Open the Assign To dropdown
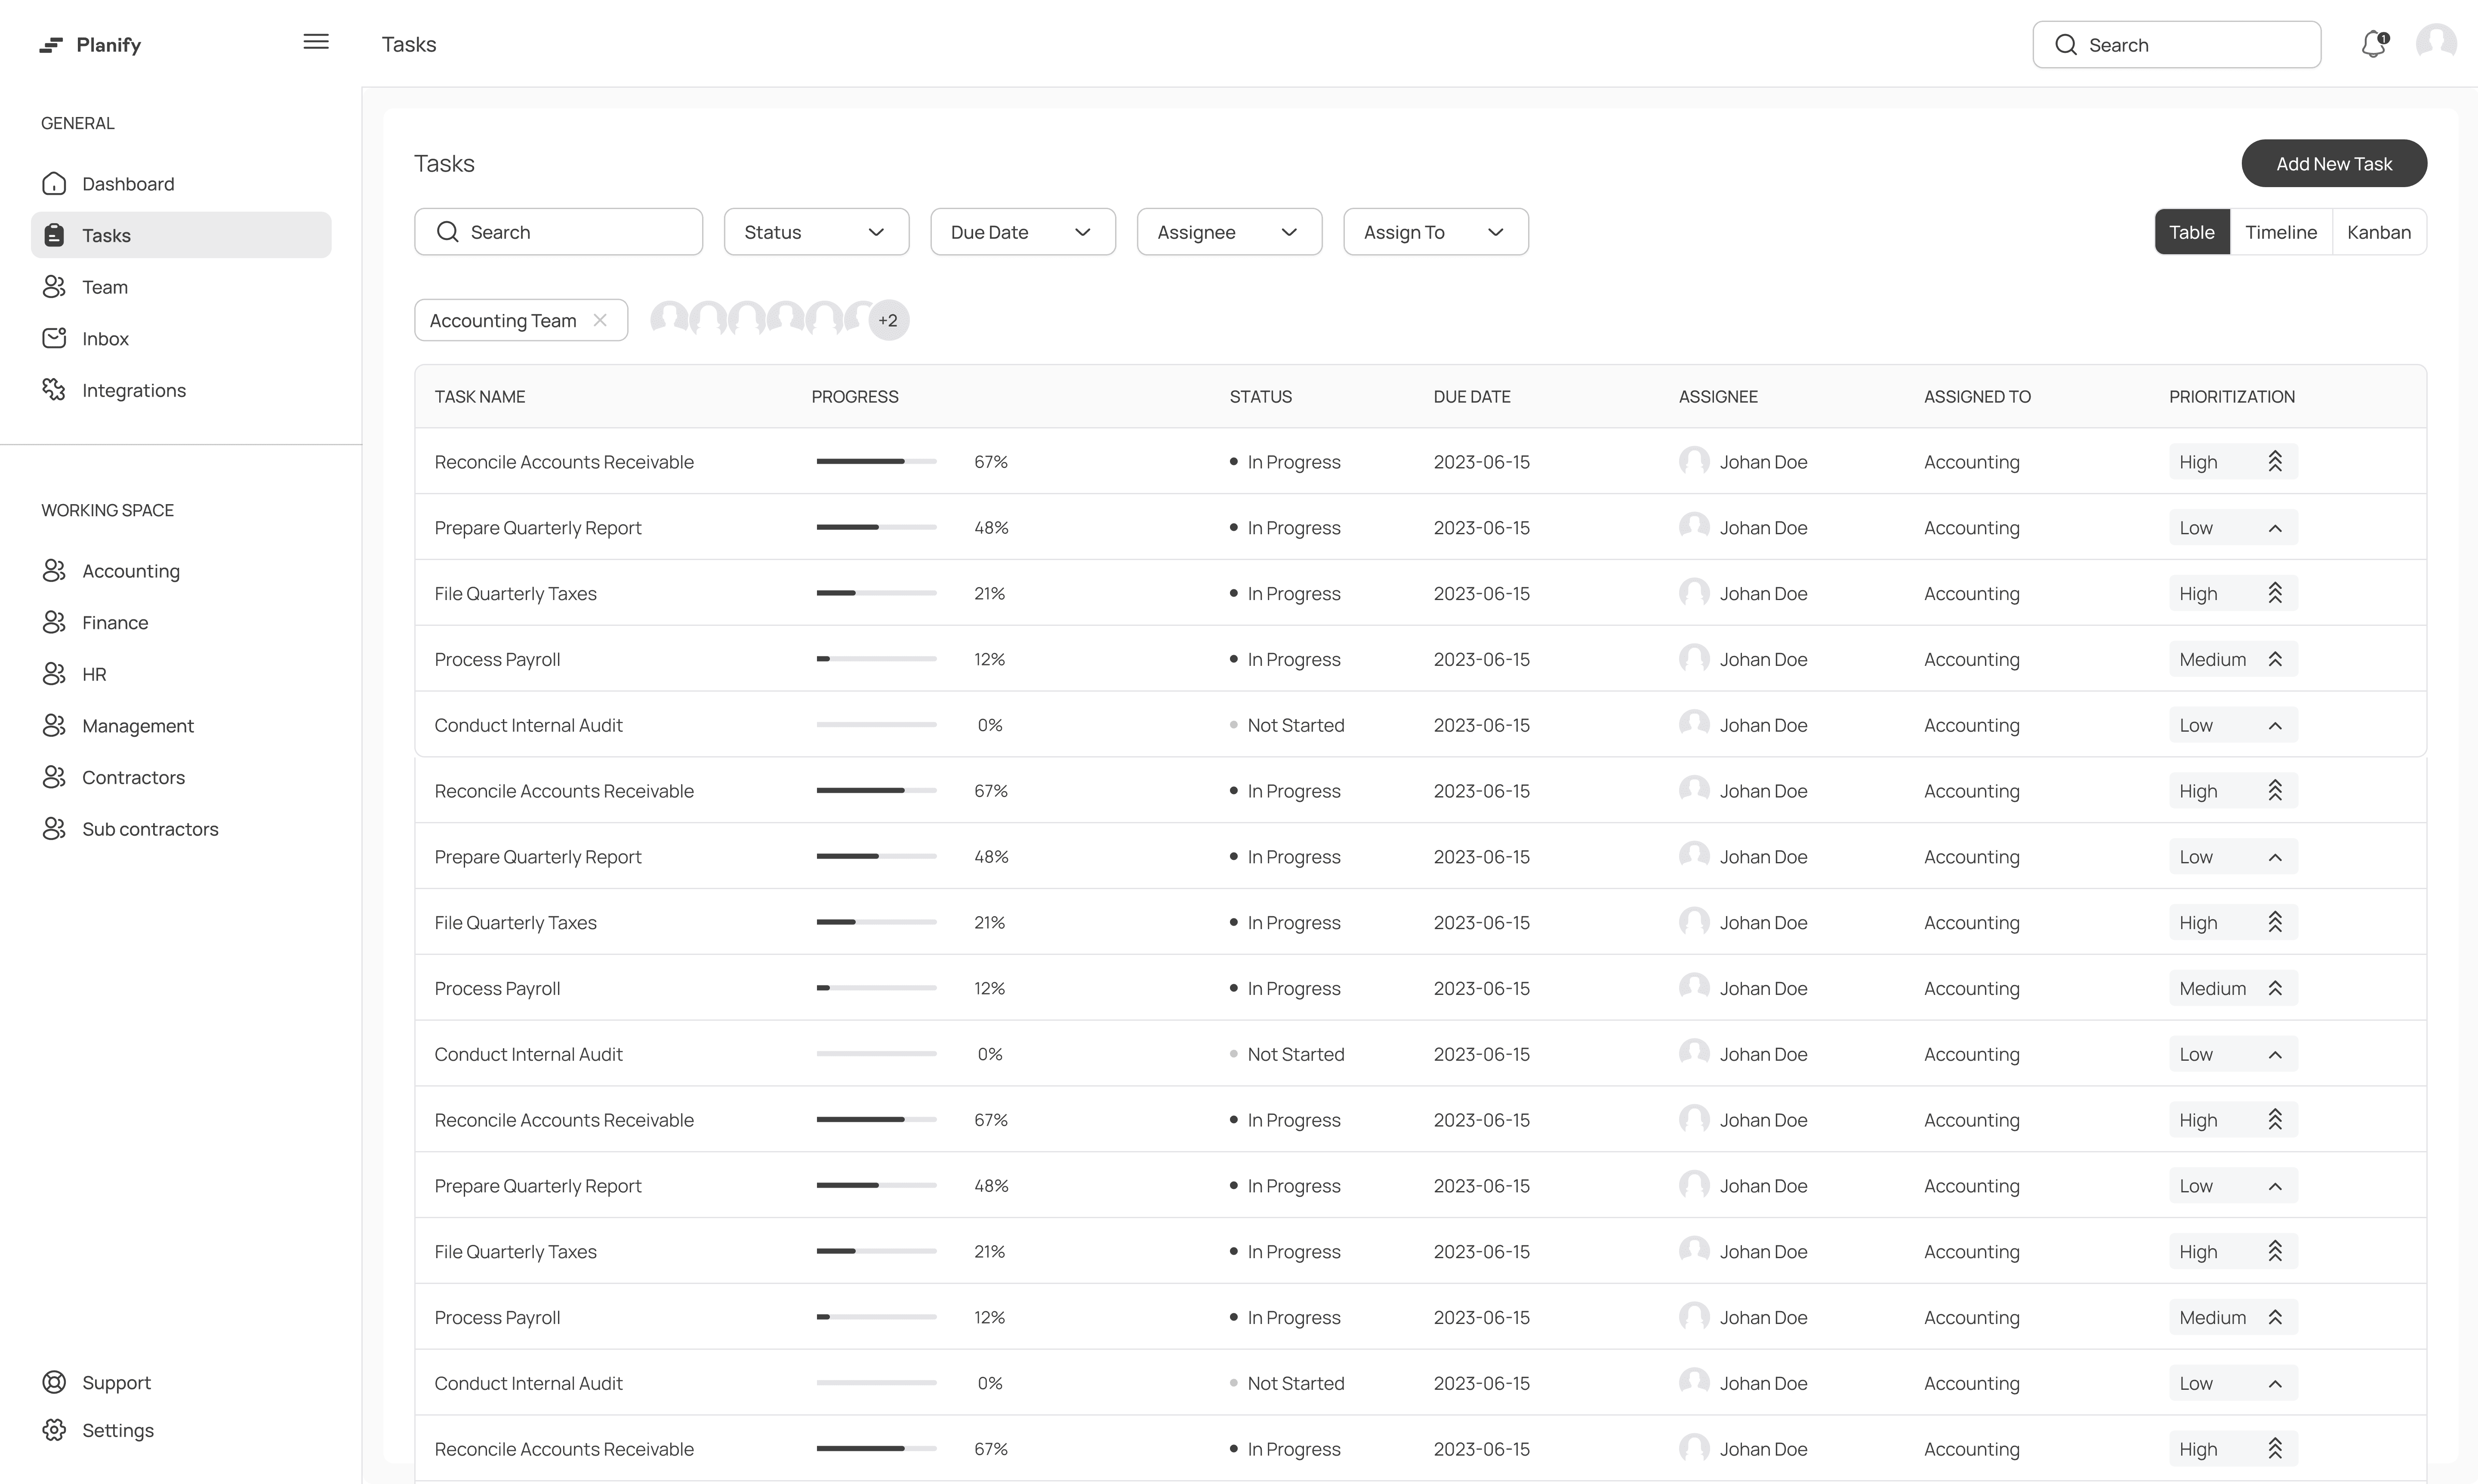This screenshot has height=1484, width=2478. [x=1435, y=232]
